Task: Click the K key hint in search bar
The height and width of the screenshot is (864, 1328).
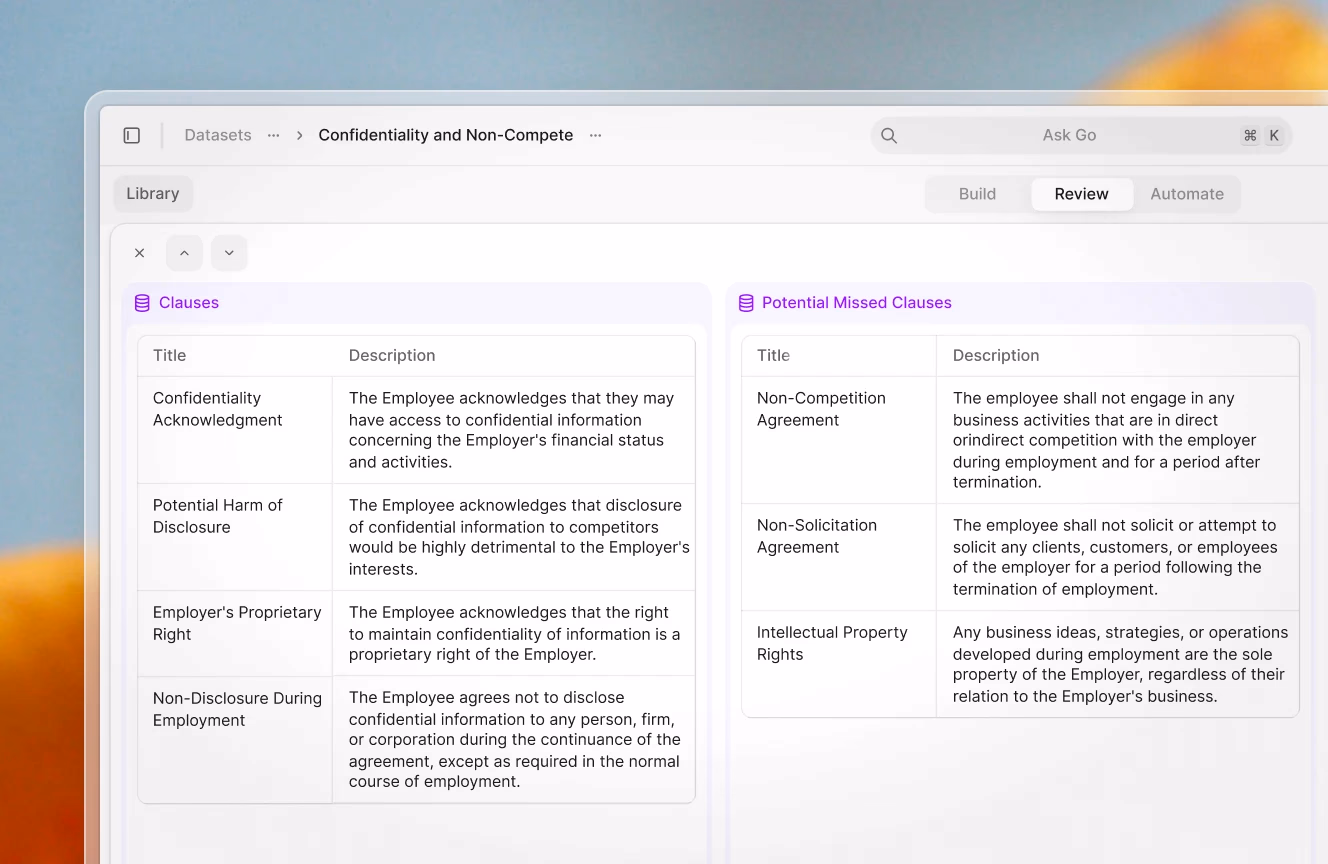Action: [1274, 135]
